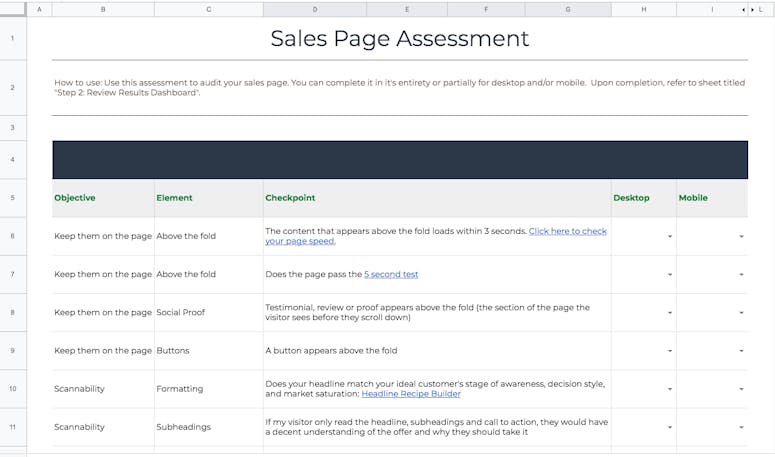Screen dimensions: 775x457
Task: Select column H header
Action: click(x=644, y=9)
